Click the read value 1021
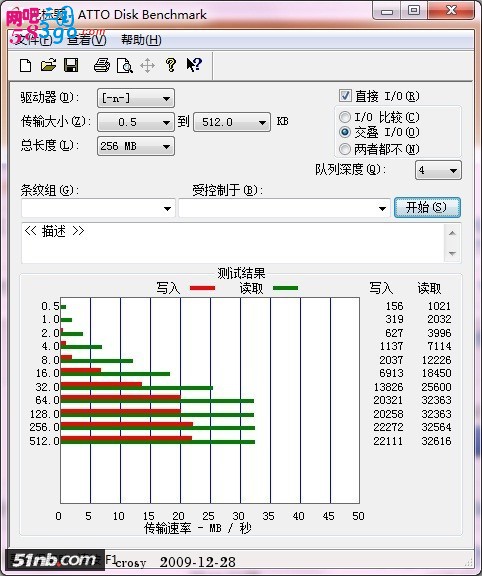The image size is (482, 576). (439, 306)
